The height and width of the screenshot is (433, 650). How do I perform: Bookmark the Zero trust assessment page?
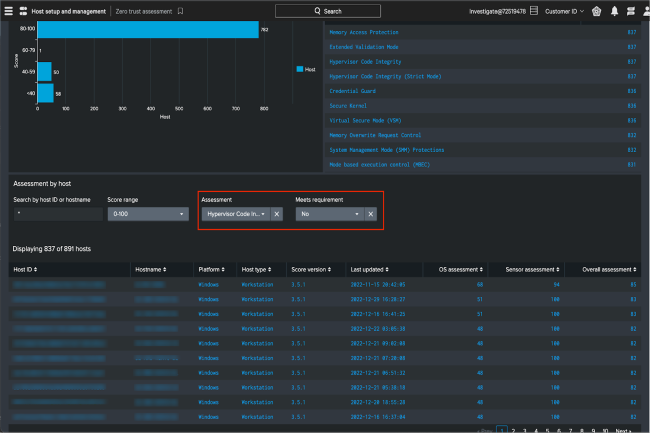pyautogui.click(x=180, y=11)
